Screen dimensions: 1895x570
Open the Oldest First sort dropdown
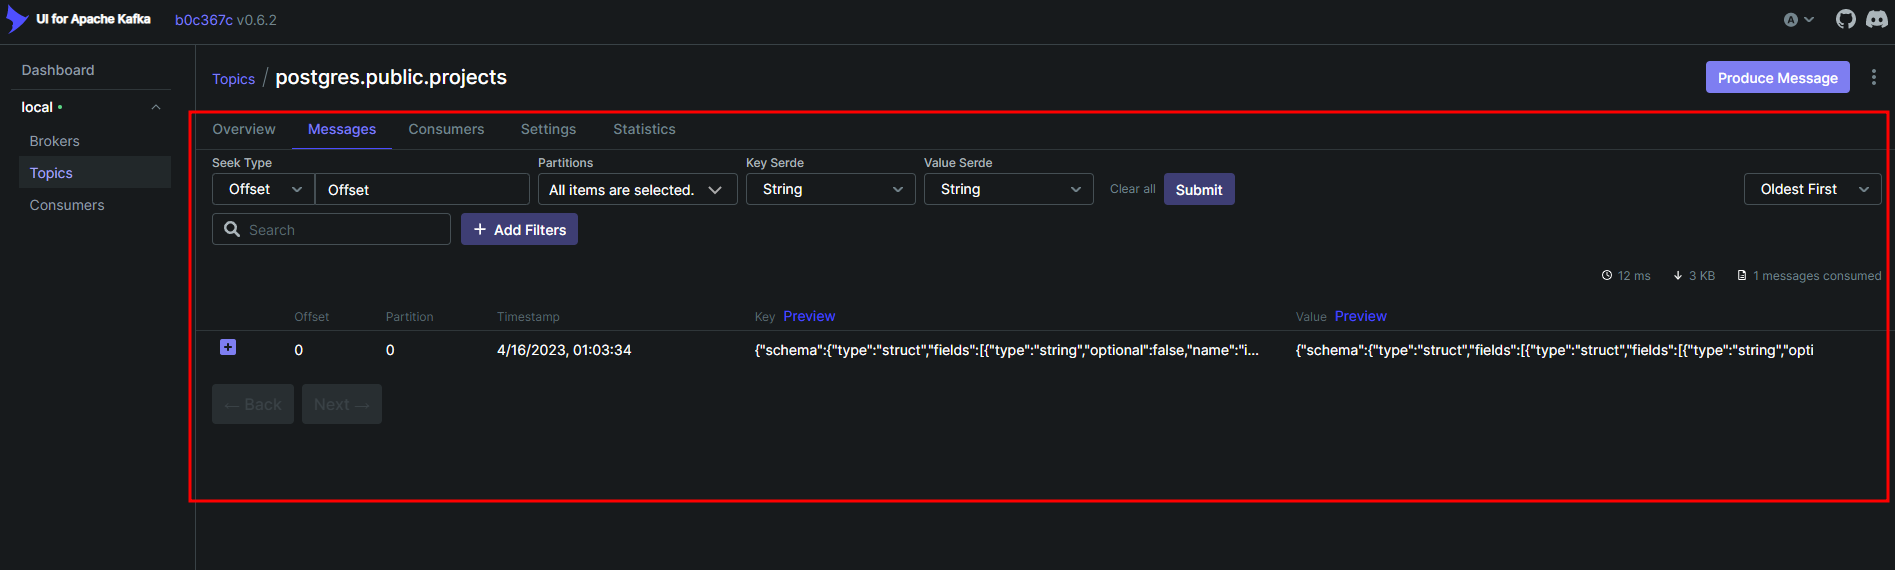click(1812, 189)
